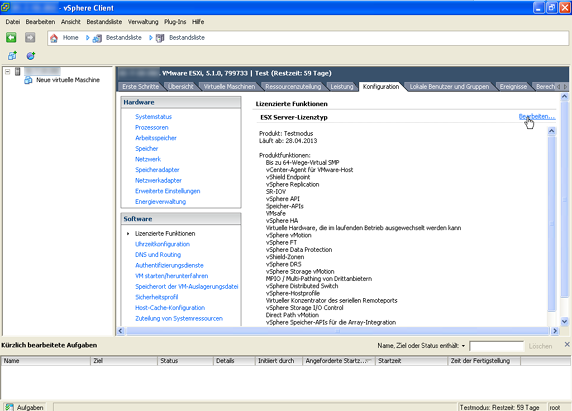Switch to the Erste Schritte tab
The width and height of the screenshot is (572, 411).
(x=140, y=87)
